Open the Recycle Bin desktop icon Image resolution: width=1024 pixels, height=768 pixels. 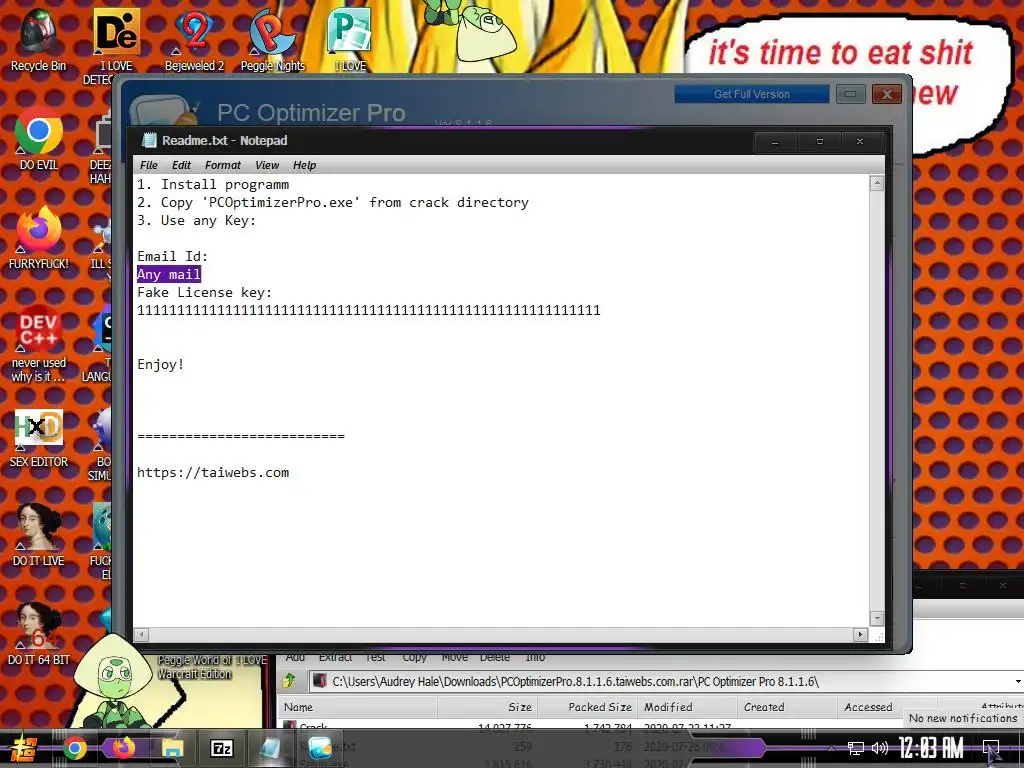coord(38,39)
